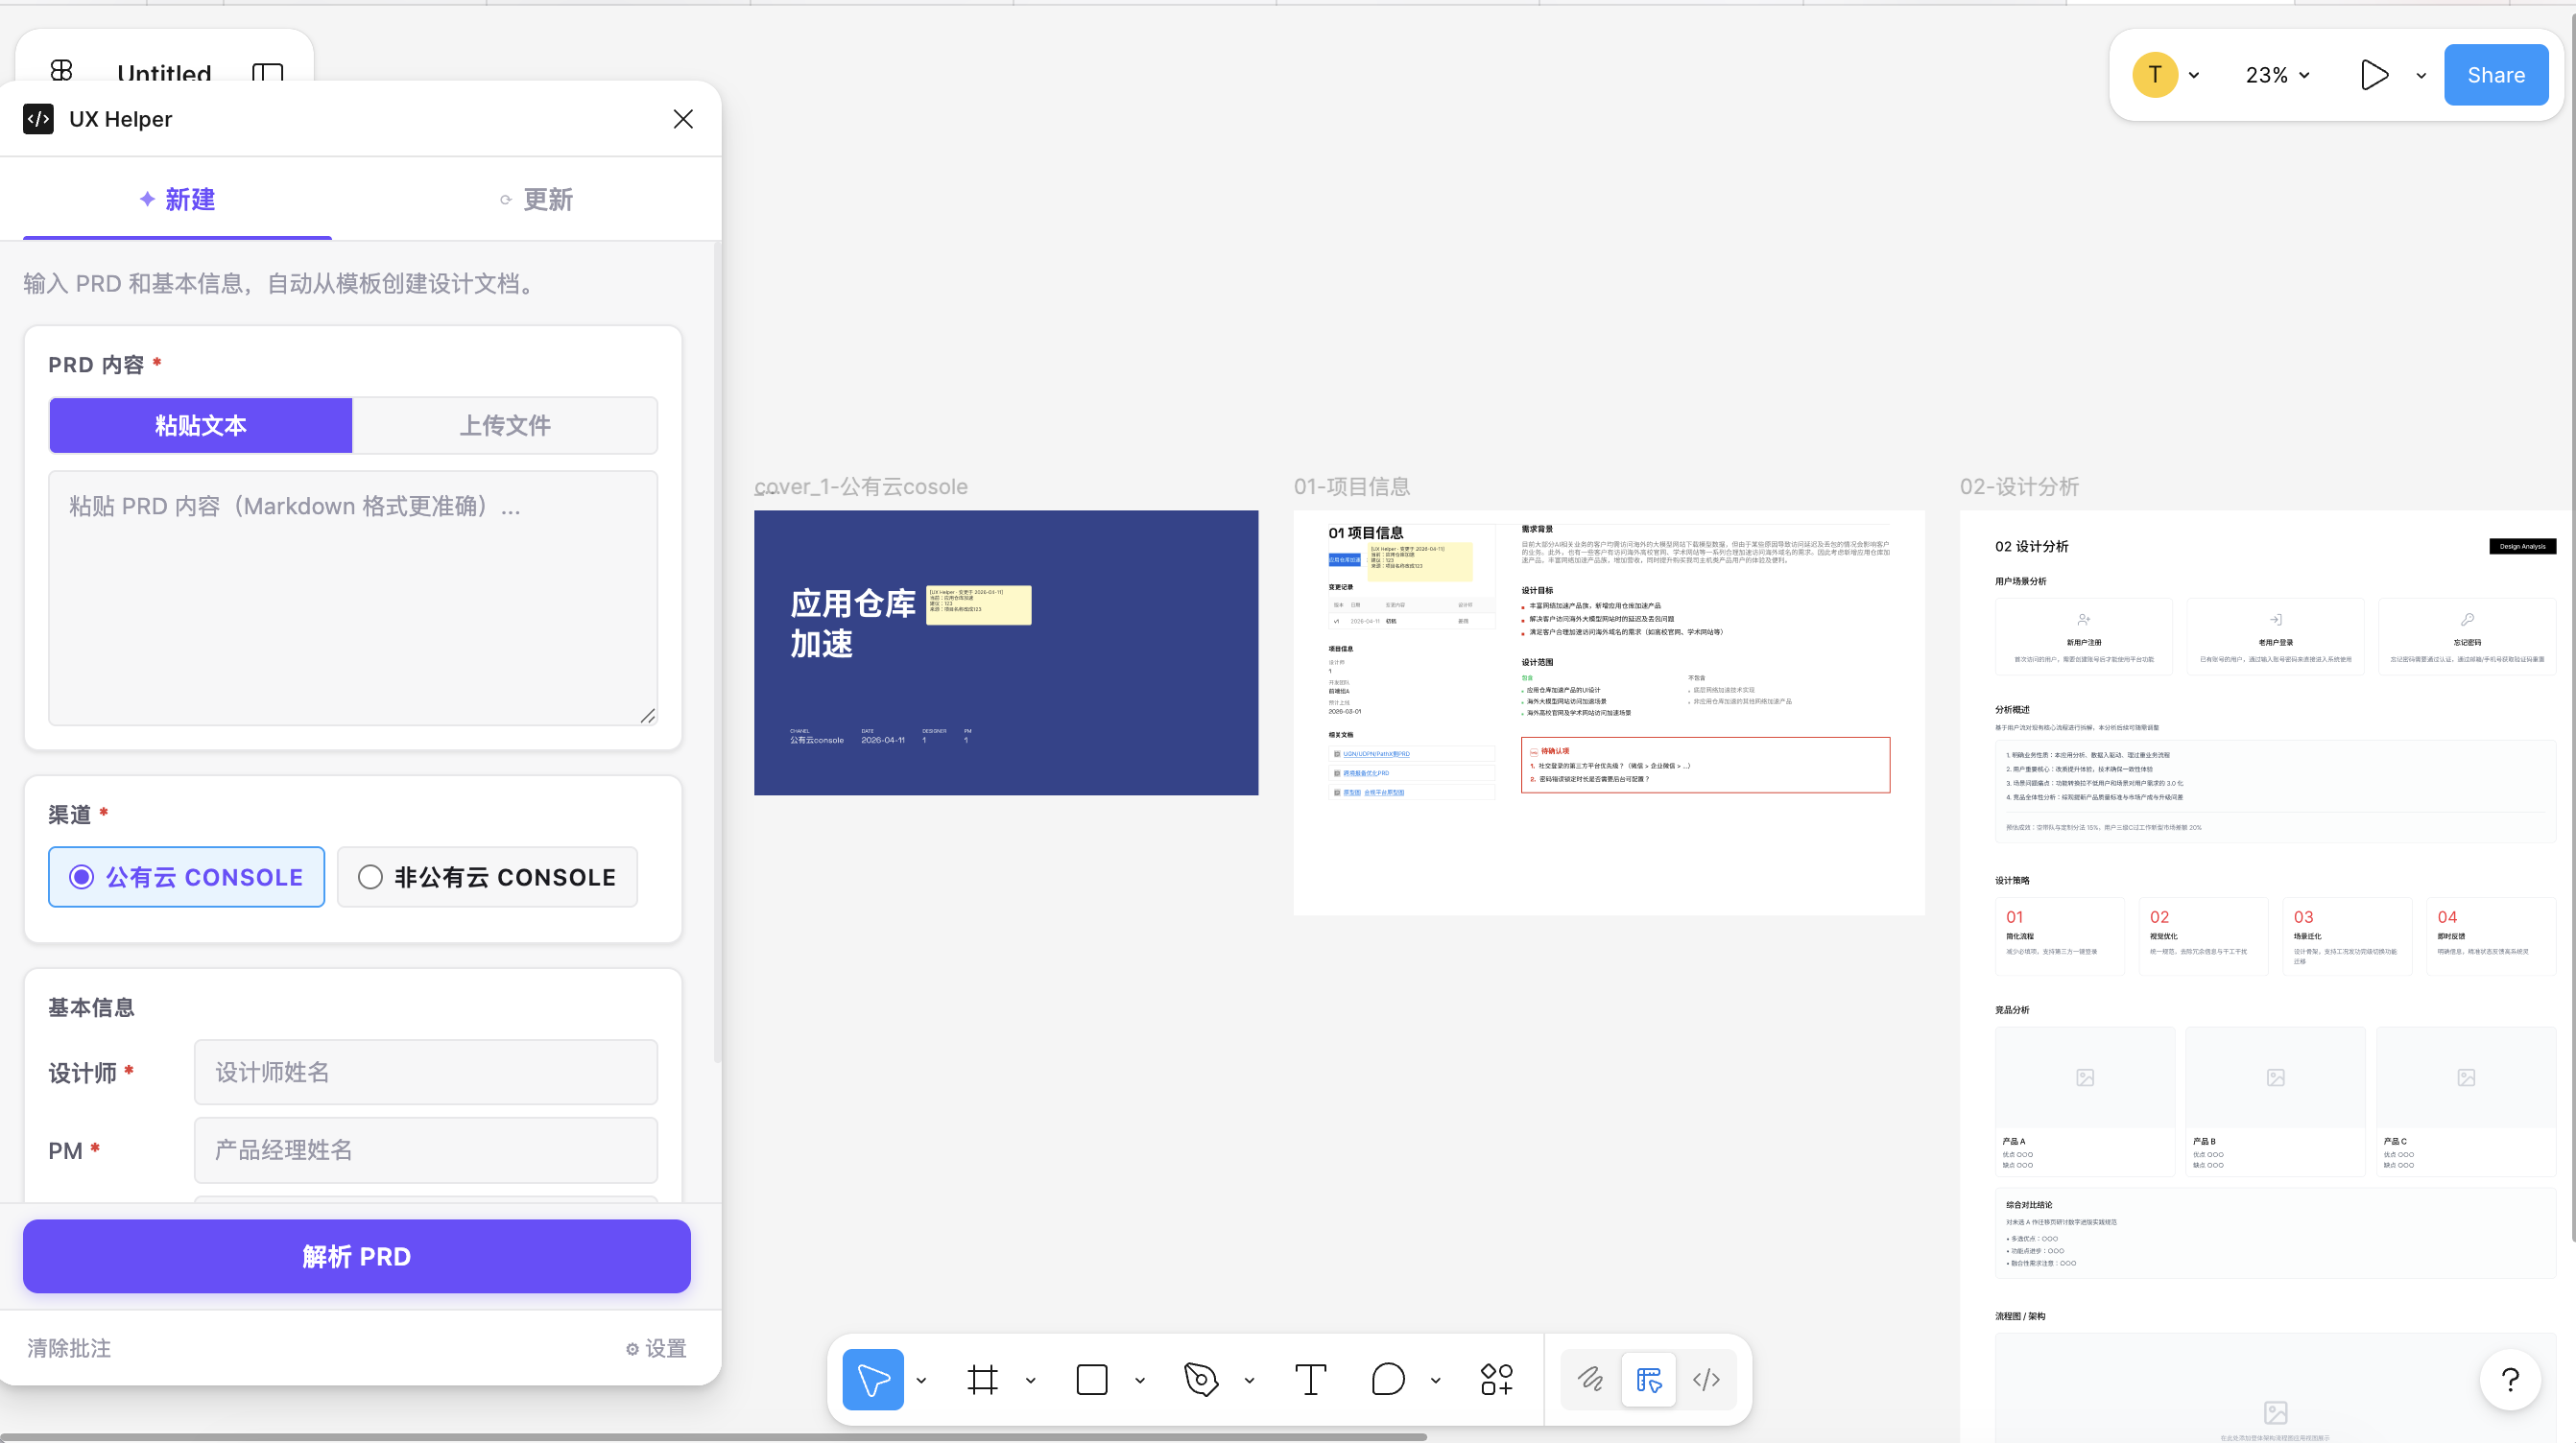This screenshot has height=1443, width=2576.
Task: Select the 02-设计分析 frame label
Action: point(2019,487)
